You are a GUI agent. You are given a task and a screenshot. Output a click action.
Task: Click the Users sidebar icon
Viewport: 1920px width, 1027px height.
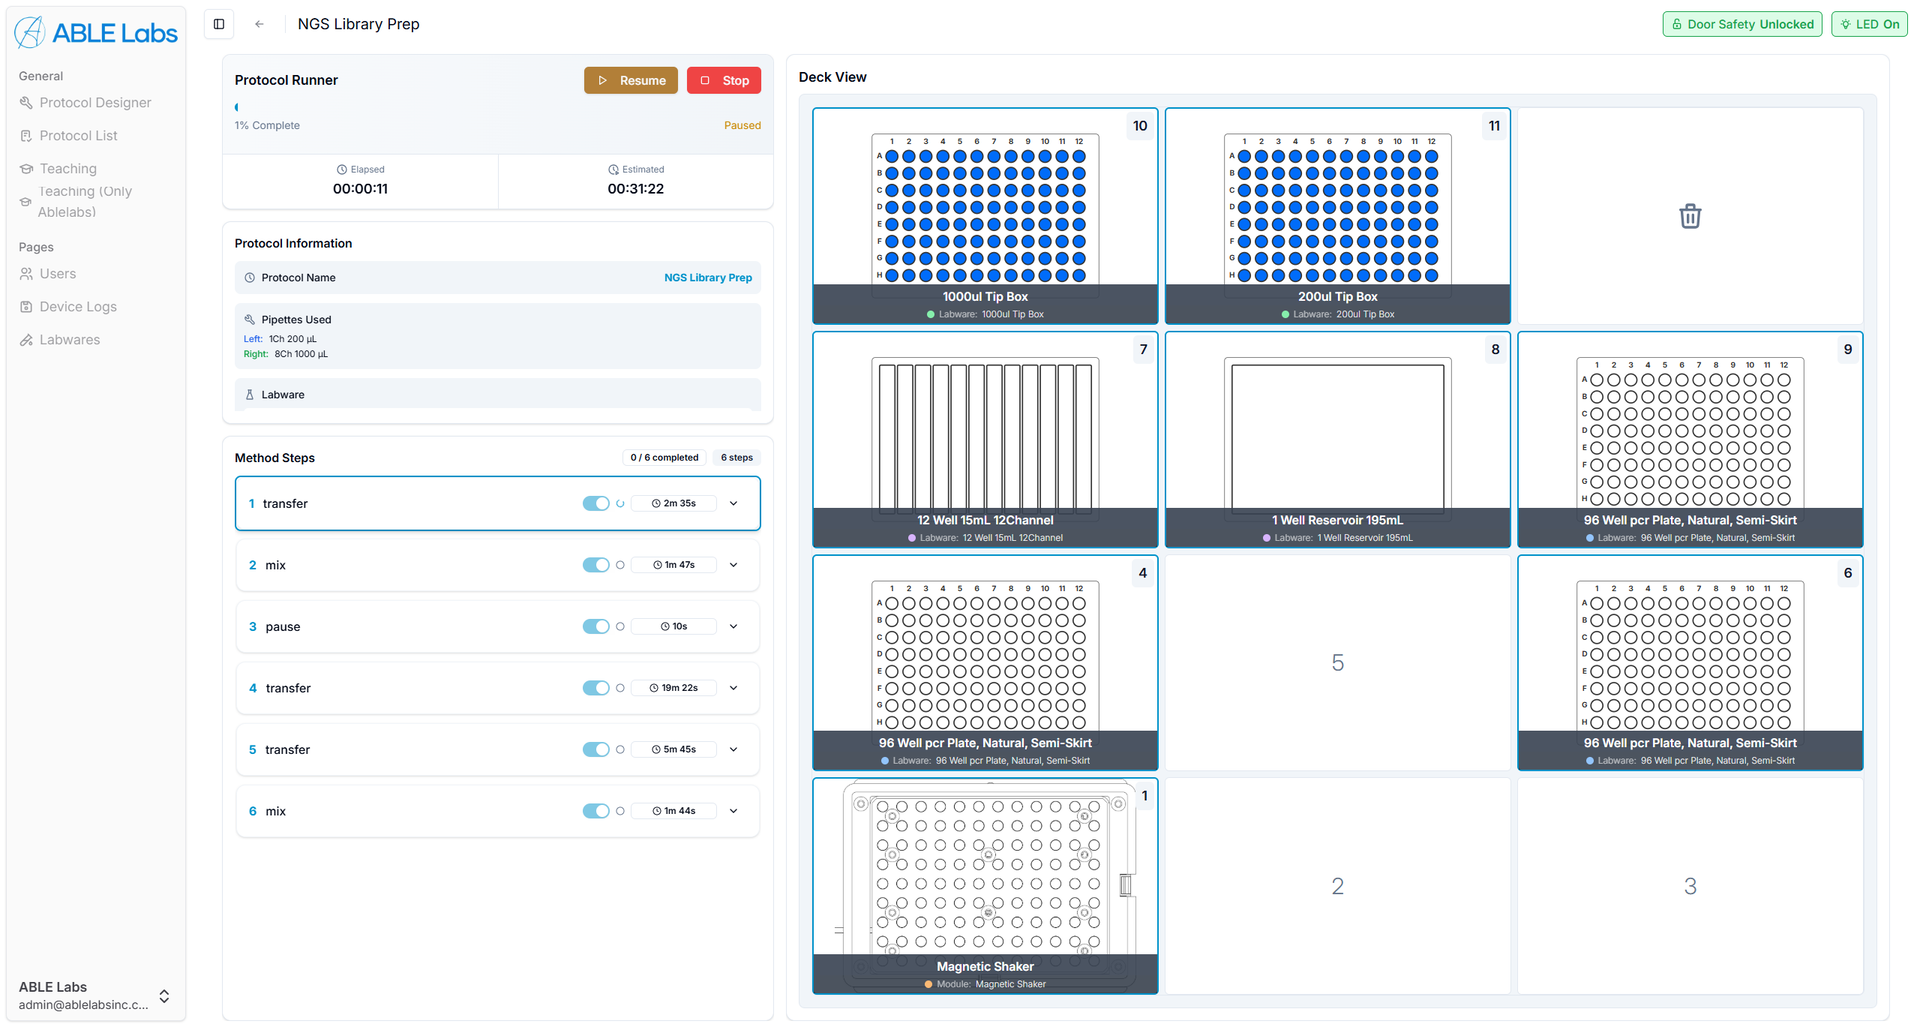tap(26, 274)
